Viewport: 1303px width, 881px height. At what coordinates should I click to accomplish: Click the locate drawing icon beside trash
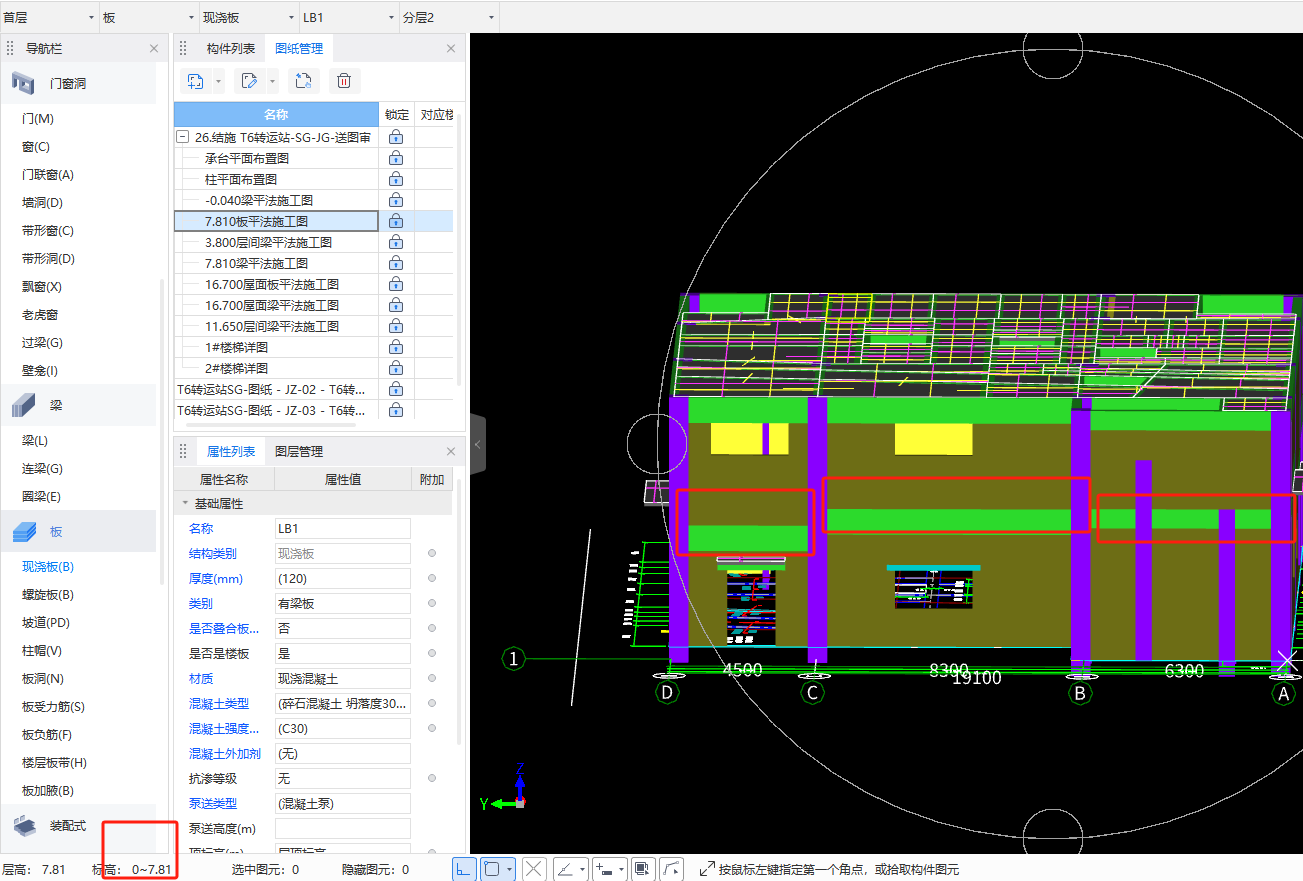click(x=303, y=82)
